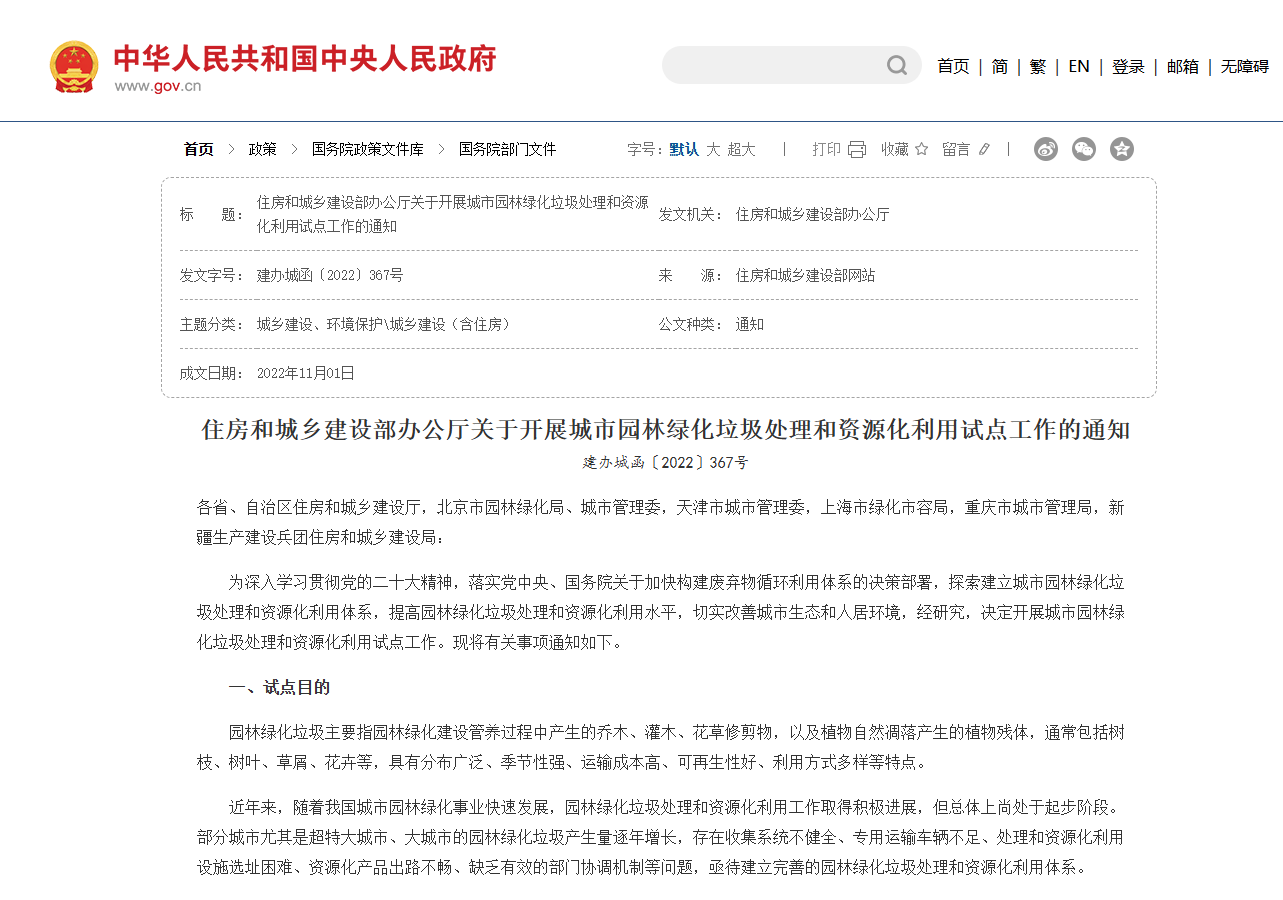Share to Qzone star icon
Viewport: 1283px width, 900px height.
(x=1122, y=150)
